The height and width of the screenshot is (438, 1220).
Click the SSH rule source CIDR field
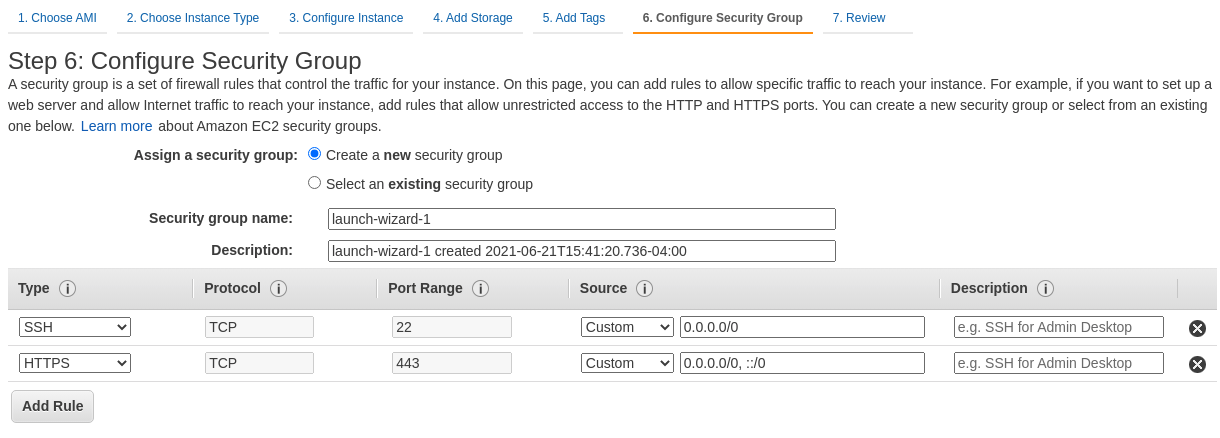click(x=802, y=327)
